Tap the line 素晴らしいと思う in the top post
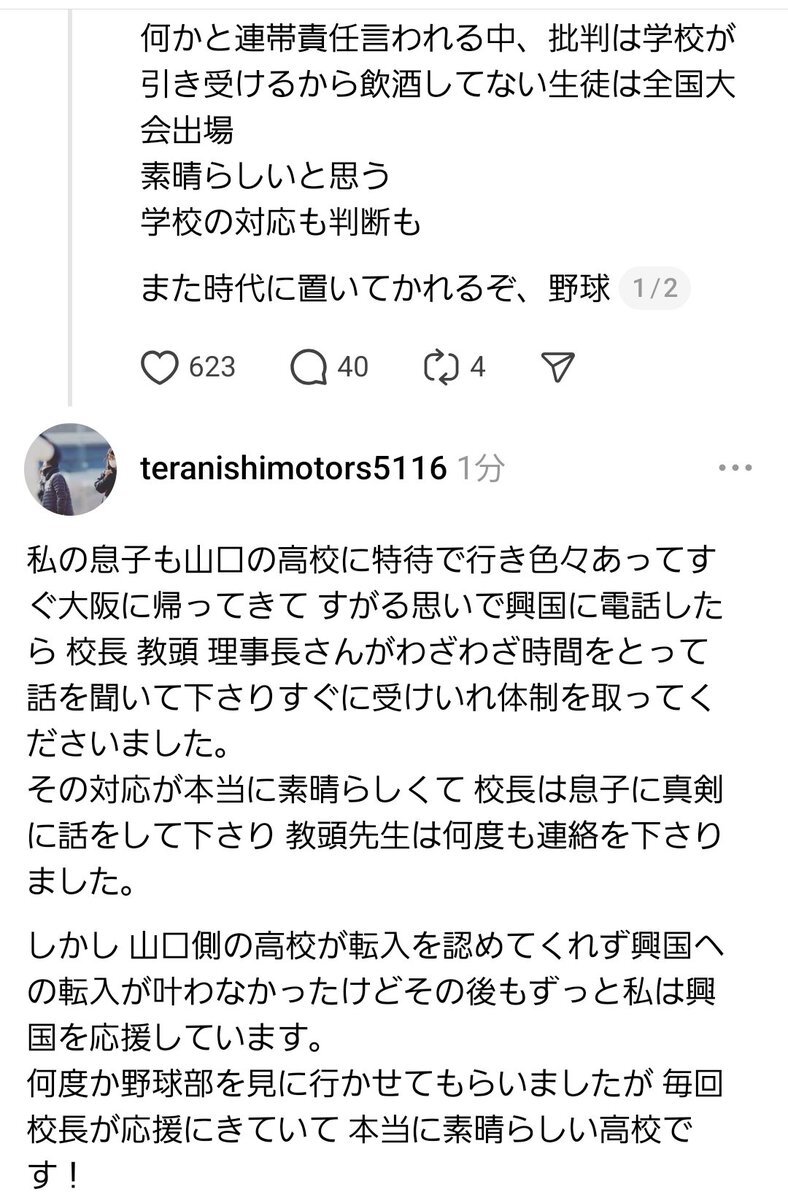 tap(265, 177)
